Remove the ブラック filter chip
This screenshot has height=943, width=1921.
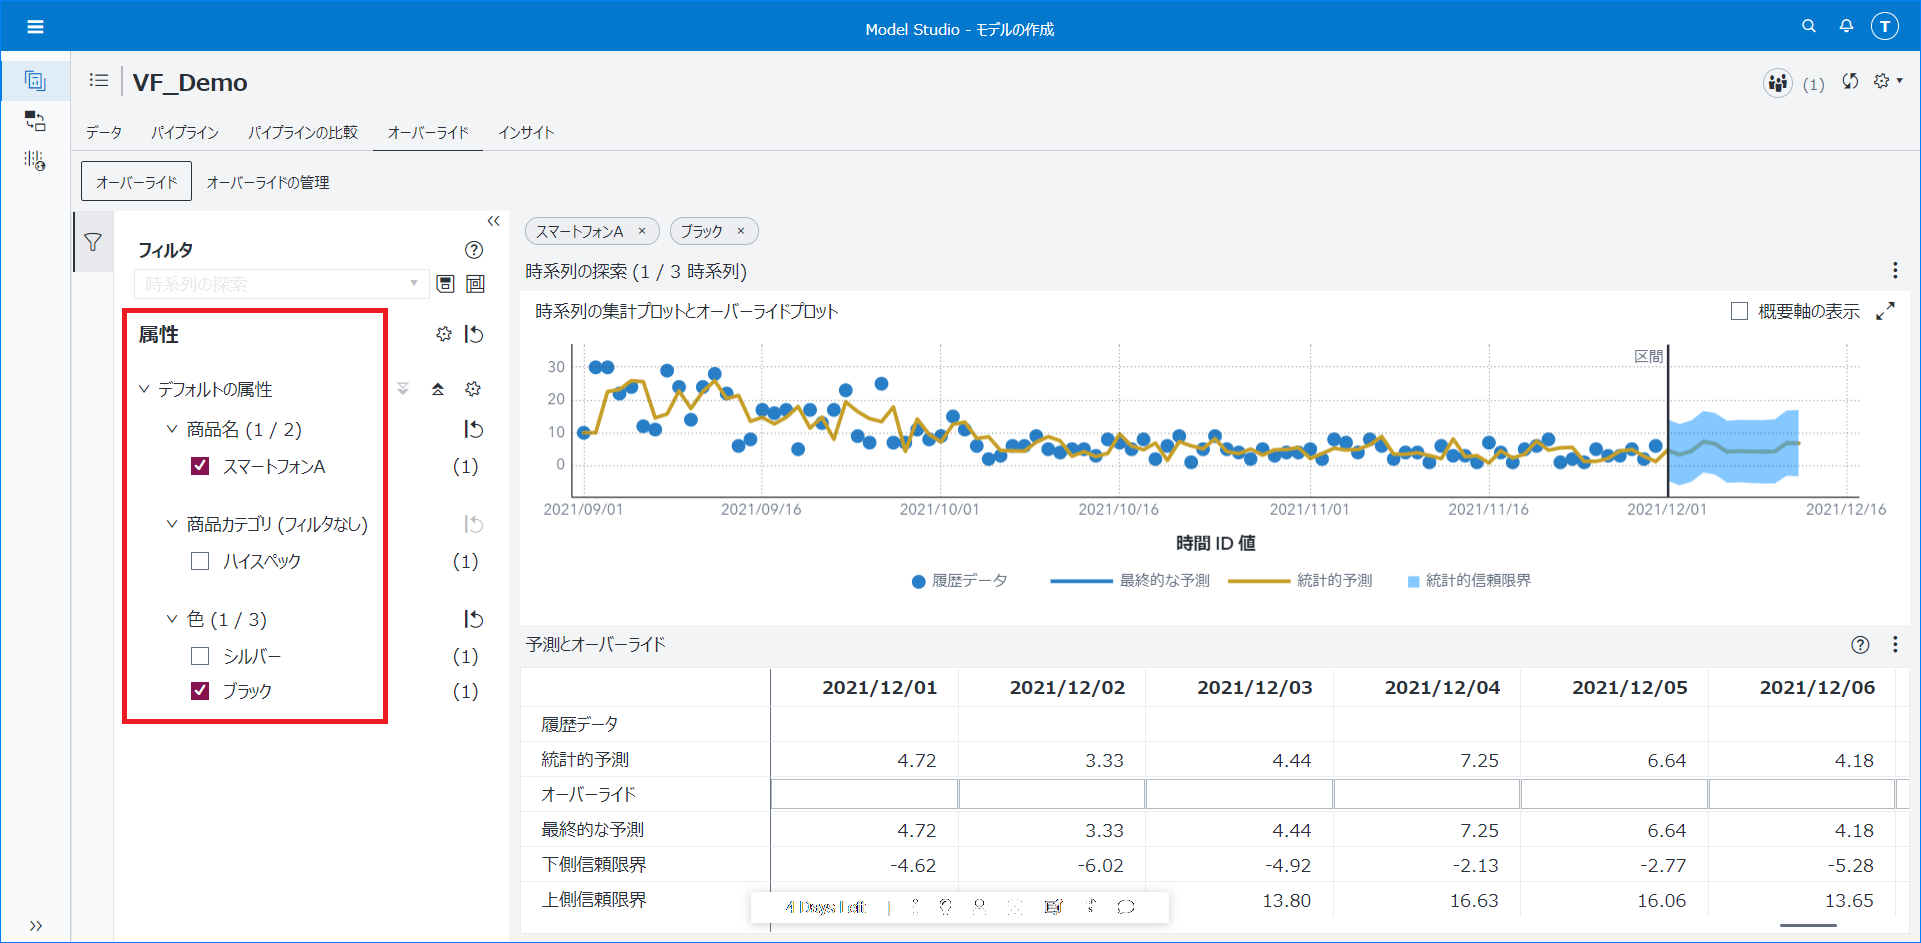[741, 231]
